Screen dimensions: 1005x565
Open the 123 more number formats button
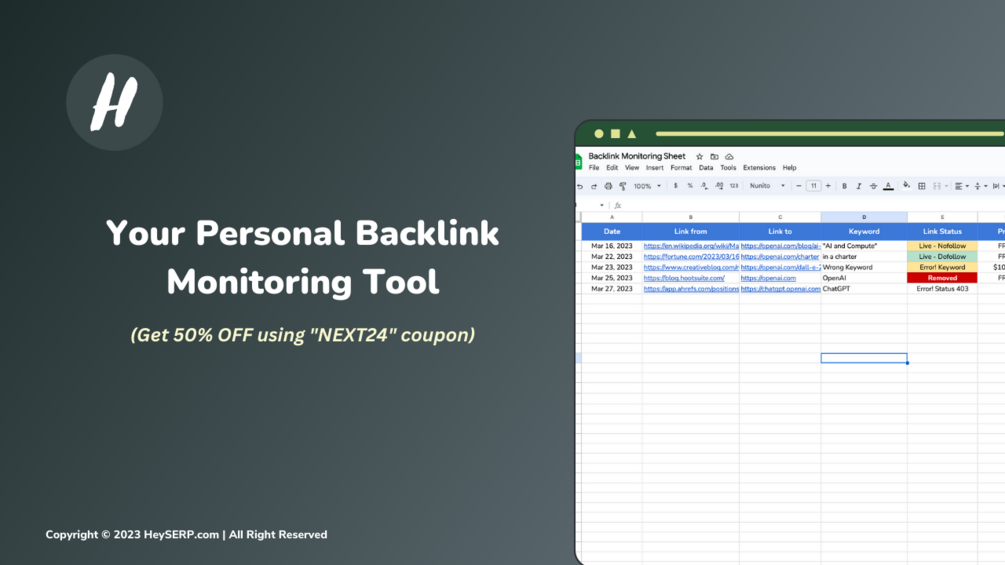coord(734,186)
